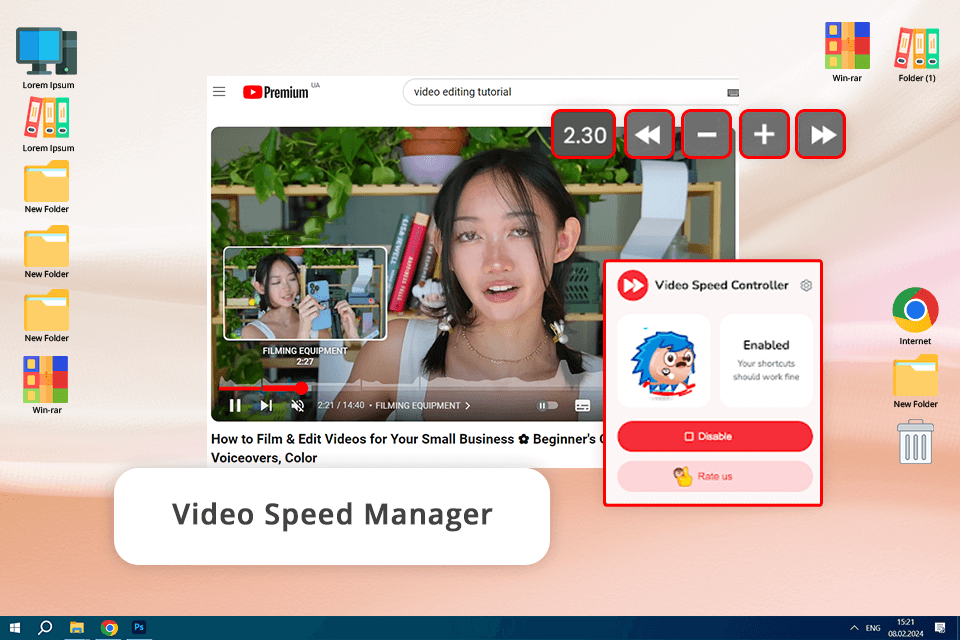Open the YouTube hamburger menu
Screen dimensions: 960x640
(219, 92)
